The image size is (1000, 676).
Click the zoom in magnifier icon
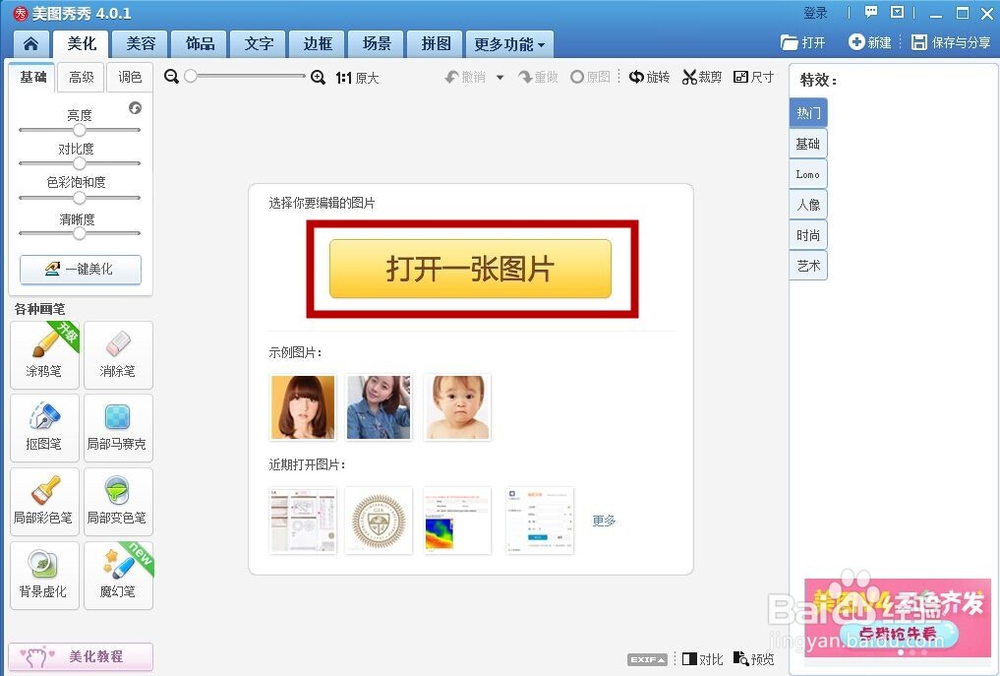pyautogui.click(x=318, y=78)
